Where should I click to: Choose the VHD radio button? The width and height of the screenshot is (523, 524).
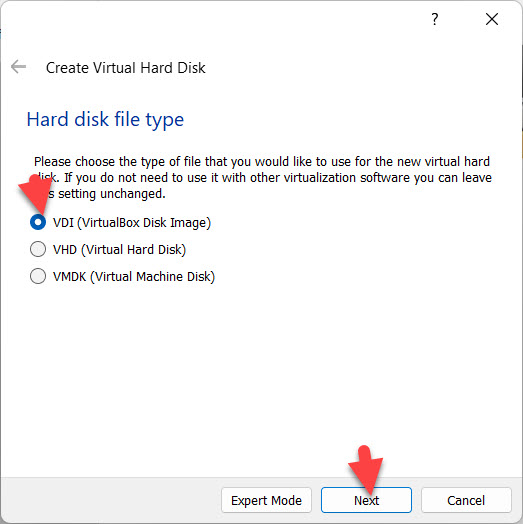[x=38, y=249]
